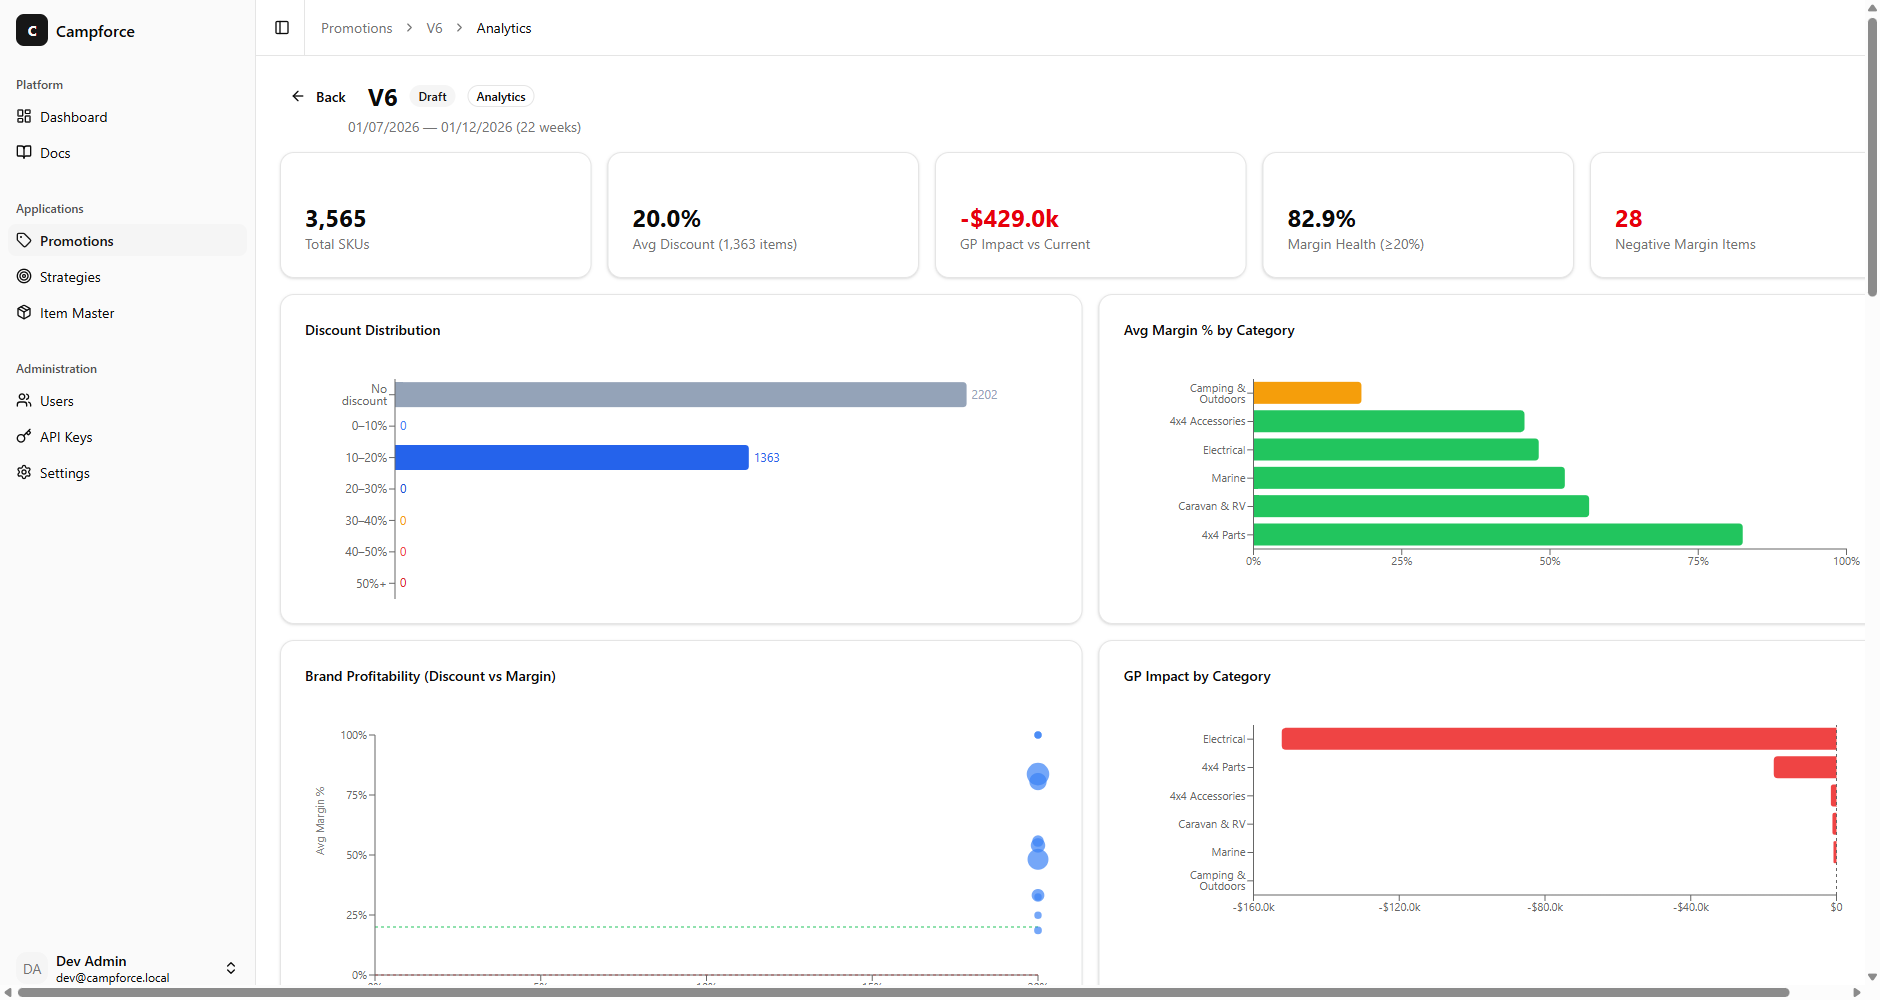Click the Avg Discount 20.0% card
The width and height of the screenshot is (1880, 1000).
763,215
